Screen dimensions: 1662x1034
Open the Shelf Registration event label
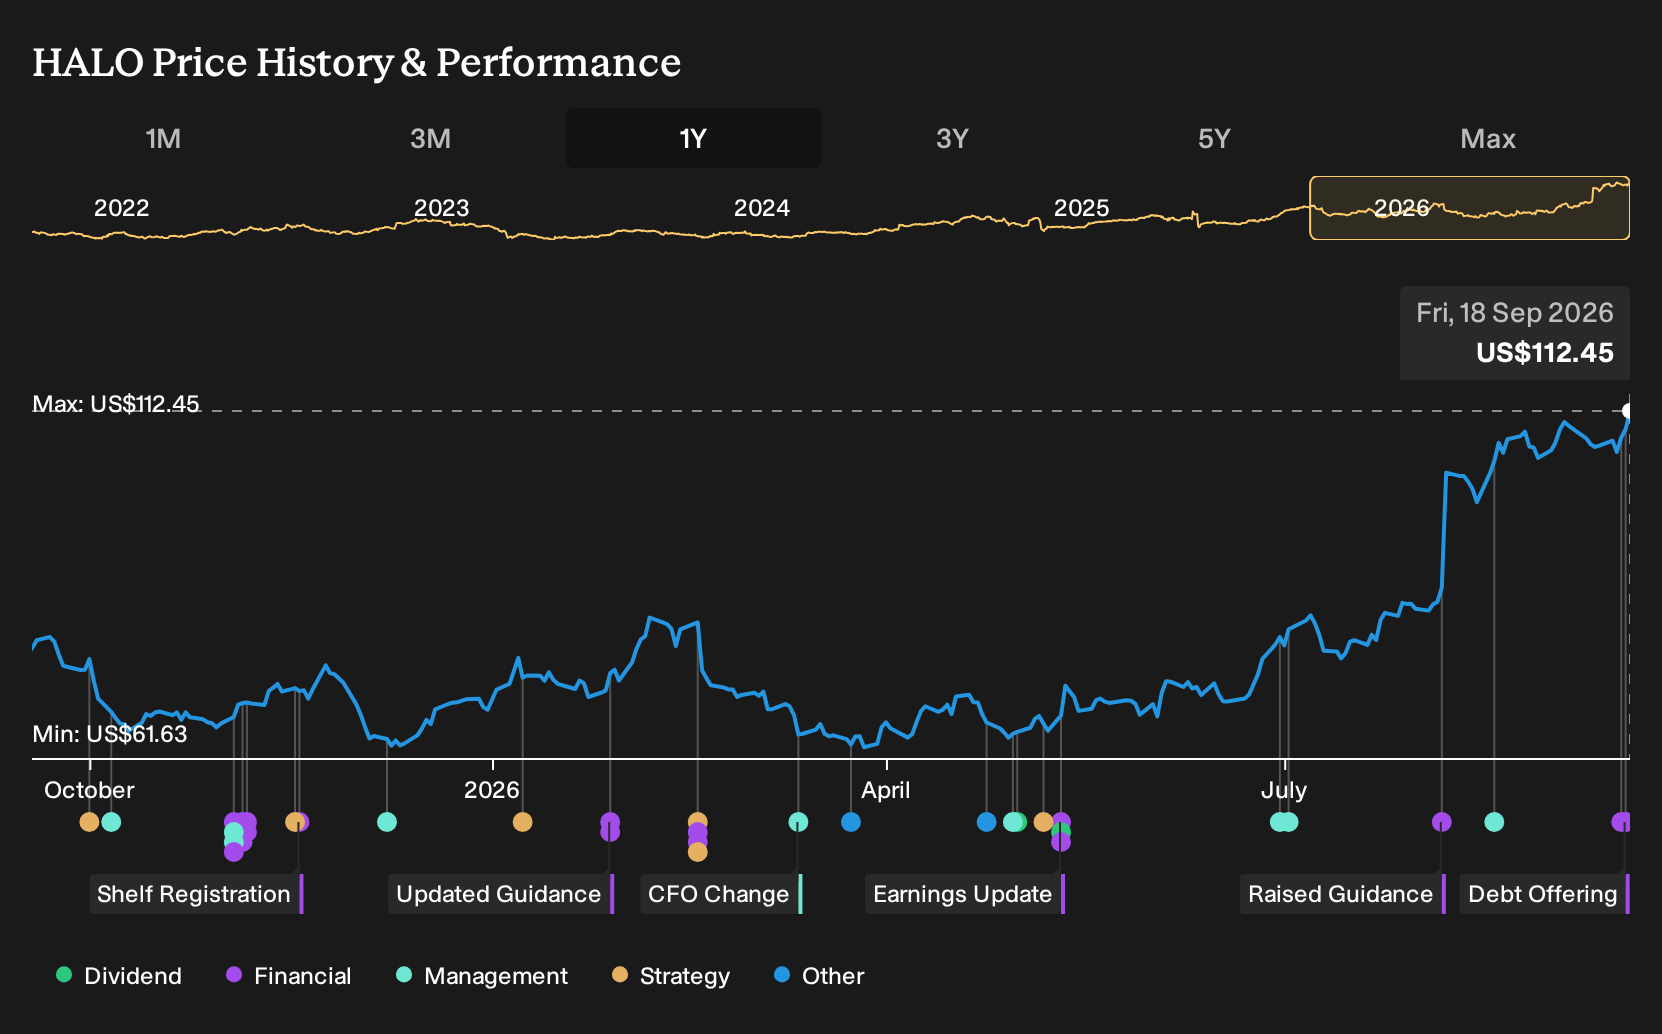[196, 894]
